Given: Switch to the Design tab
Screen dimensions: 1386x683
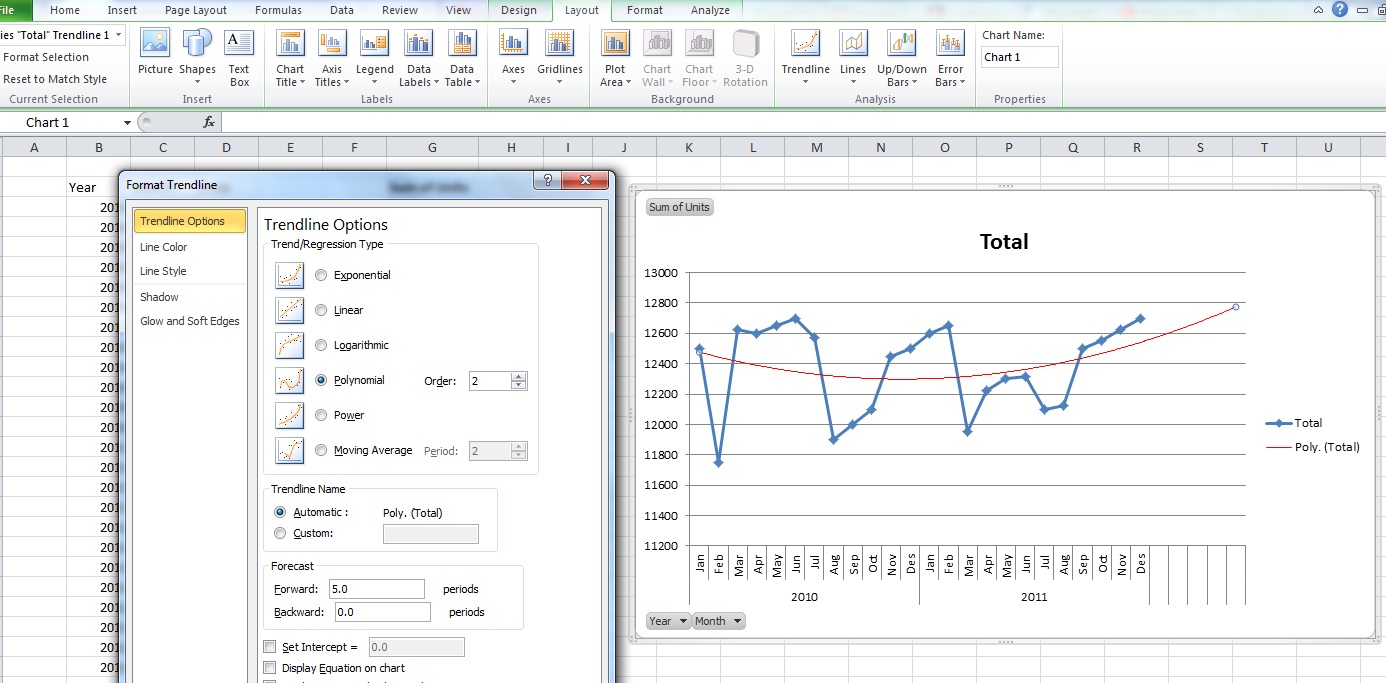Looking at the screenshot, I should [519, 12].
